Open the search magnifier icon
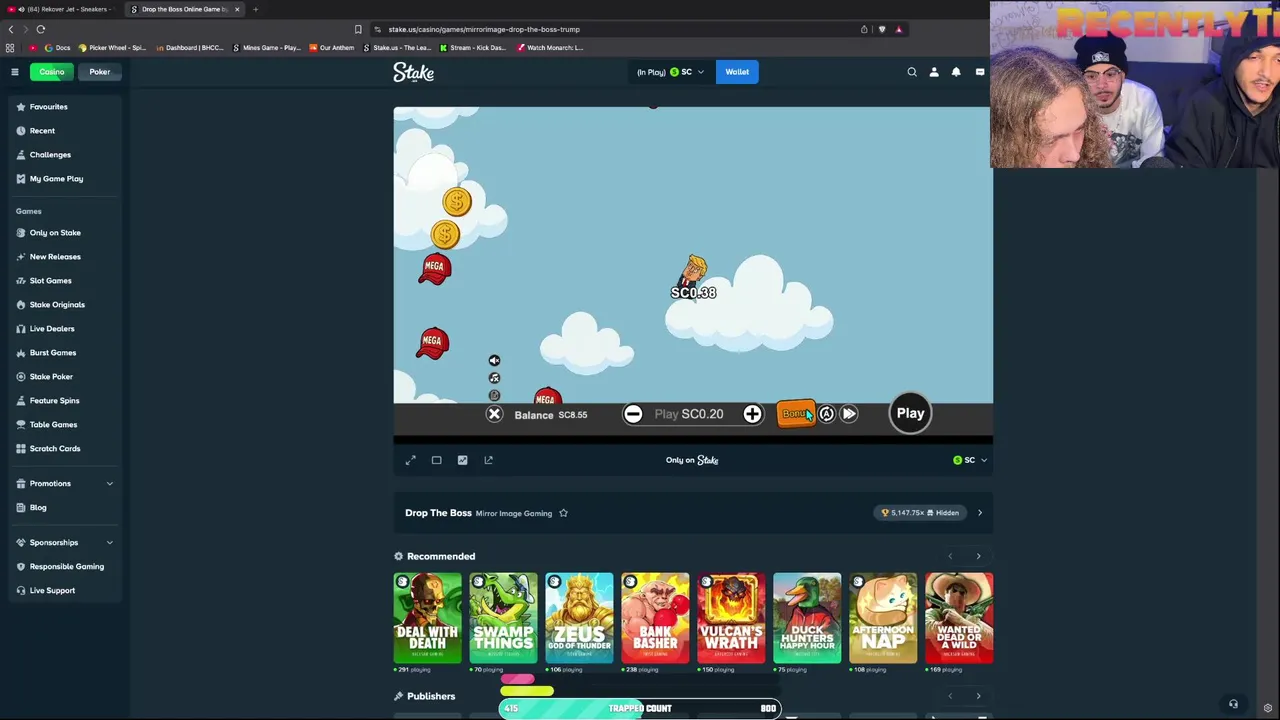Screen dimensions: 1280x720 click(912, 72)
